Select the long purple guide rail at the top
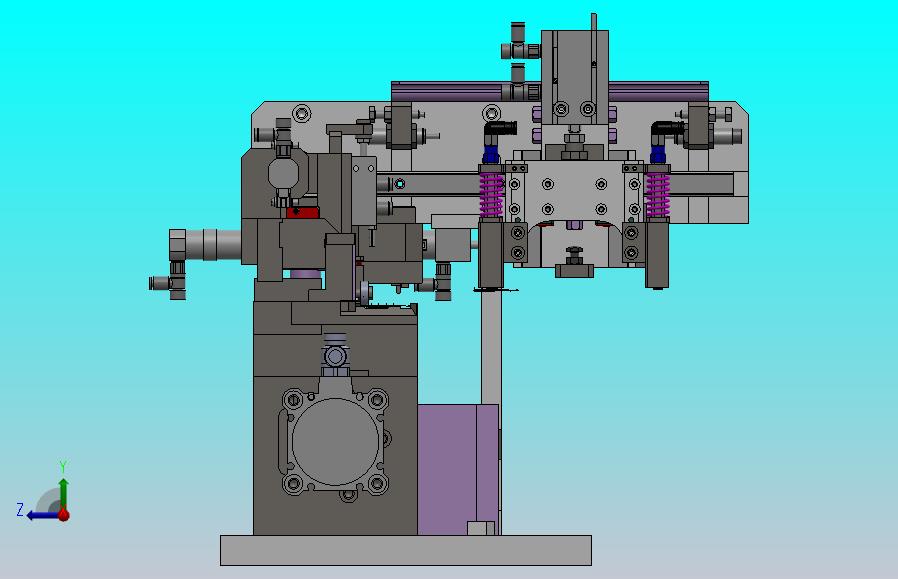The image size is (898, 579). click(550, 92)
